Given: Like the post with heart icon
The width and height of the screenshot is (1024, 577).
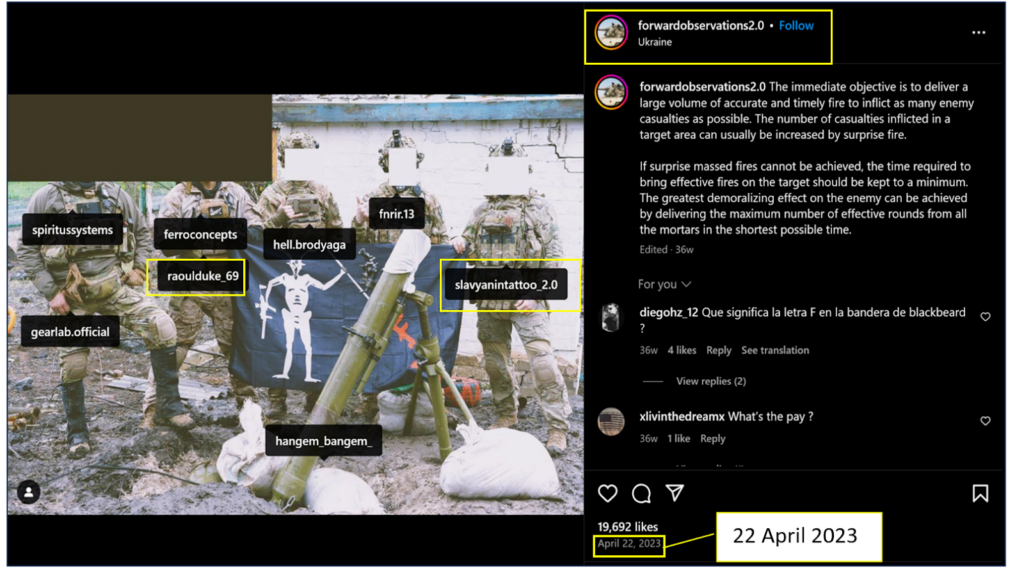Looking at the screenshot, I should coord(607,493).
